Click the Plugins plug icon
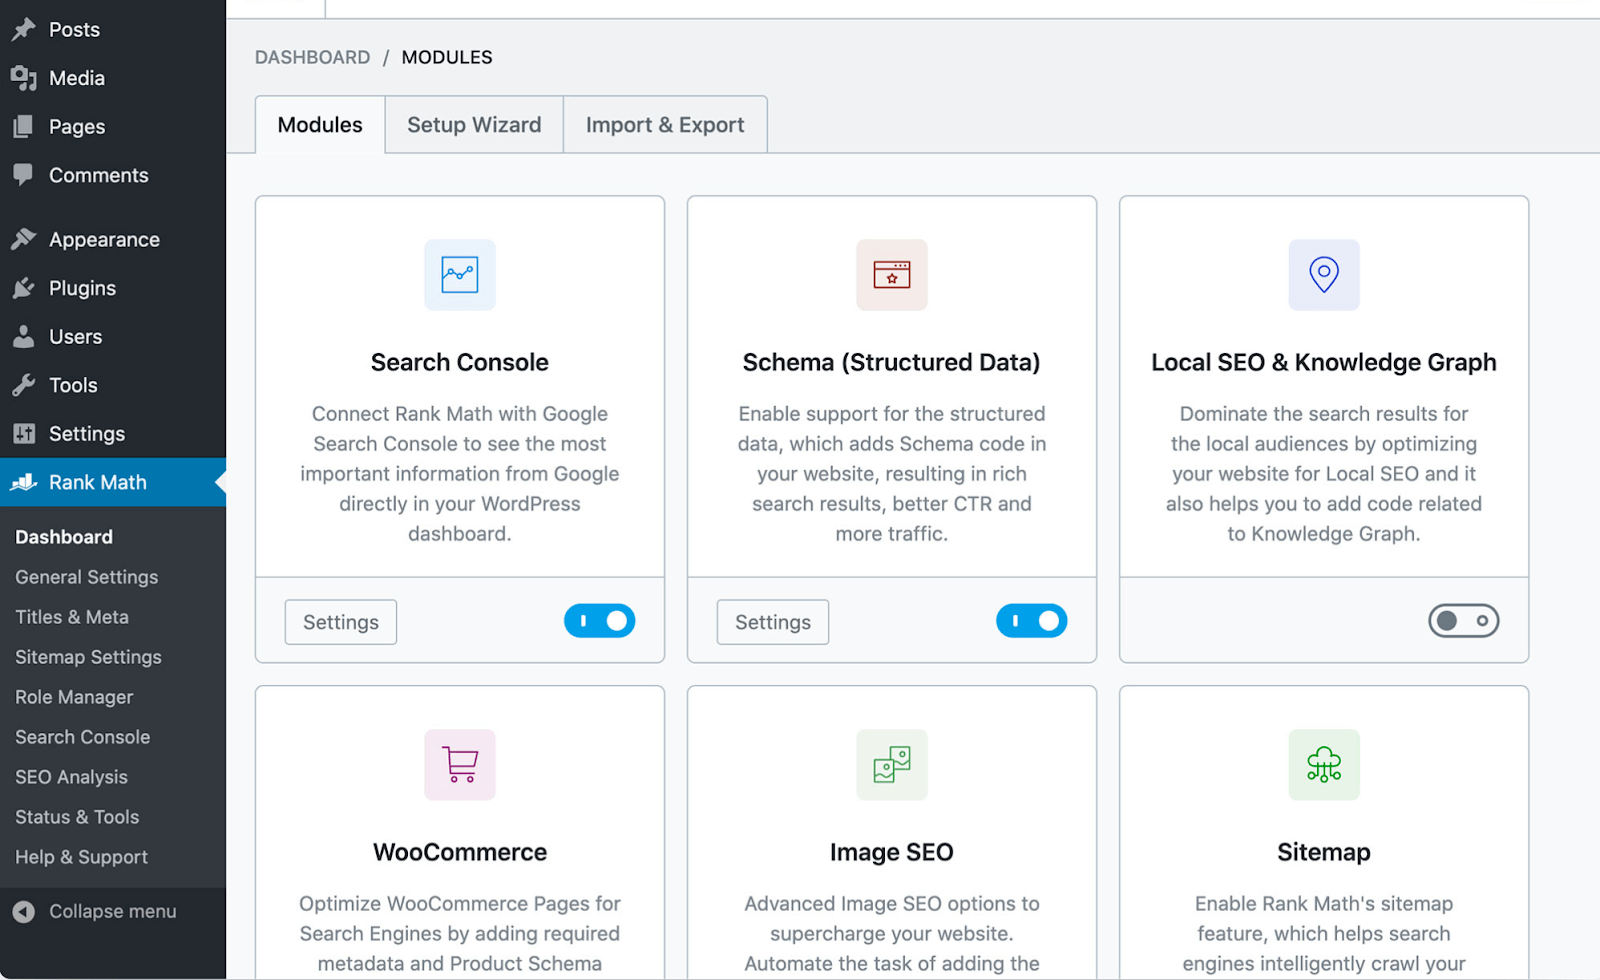The image size is (1600, 980). [x=24, y=288]
